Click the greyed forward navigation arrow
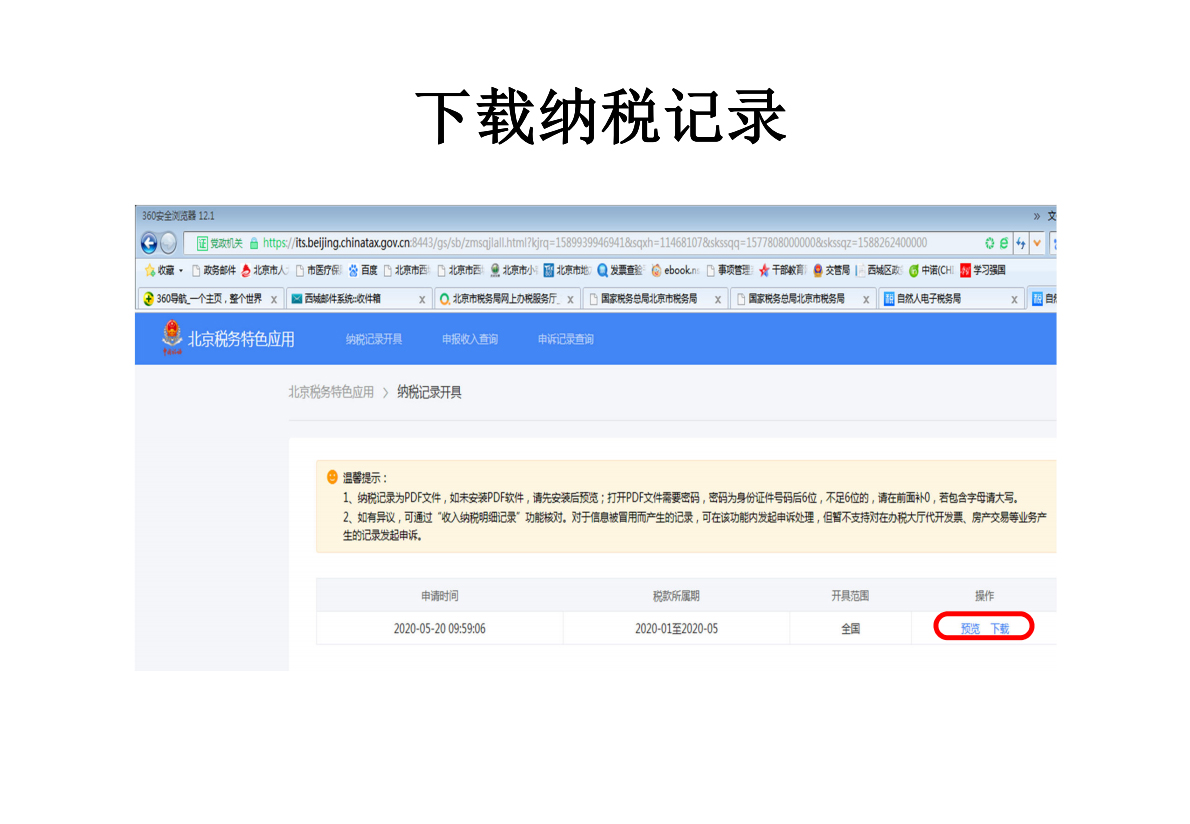The width and height of the screenshot is (1190, 824). pyautogui.click(x=168, y=243)
